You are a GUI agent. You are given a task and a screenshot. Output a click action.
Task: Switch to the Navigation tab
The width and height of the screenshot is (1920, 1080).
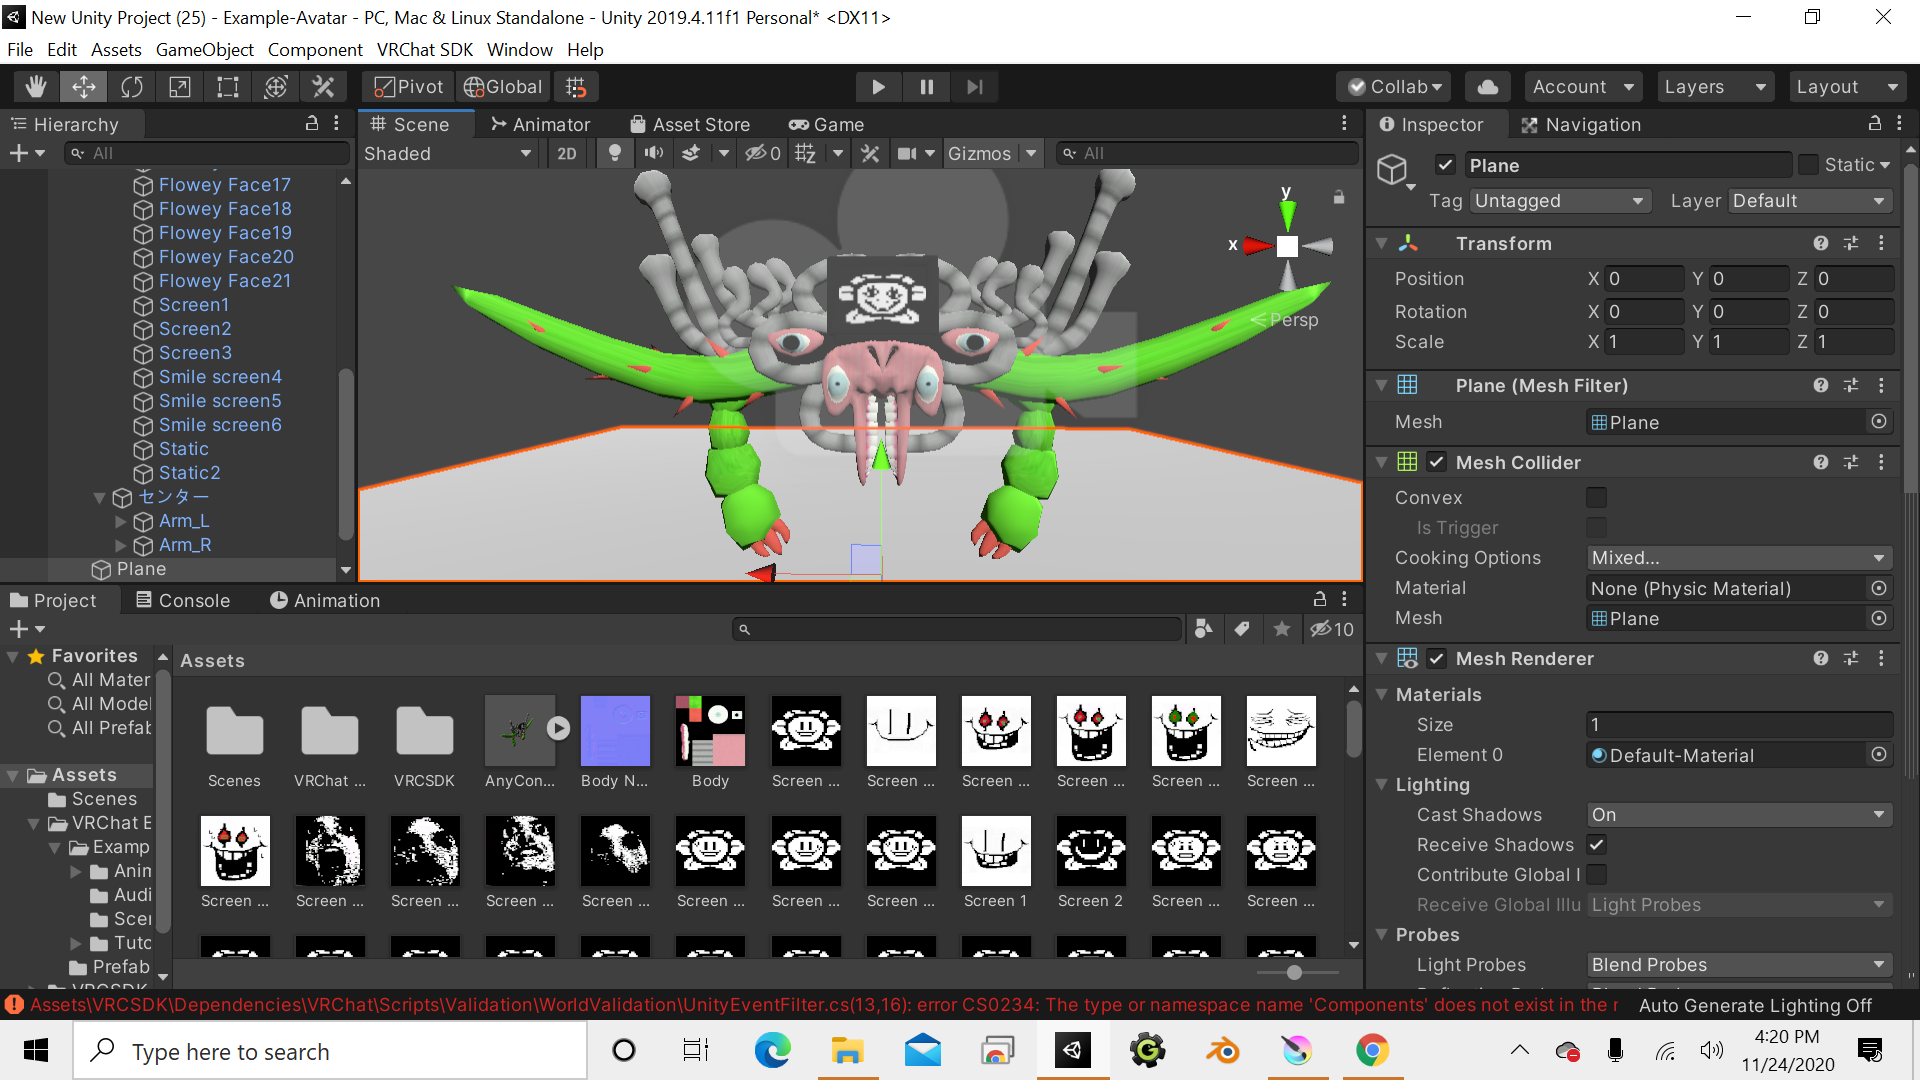tap(1581, 124)
